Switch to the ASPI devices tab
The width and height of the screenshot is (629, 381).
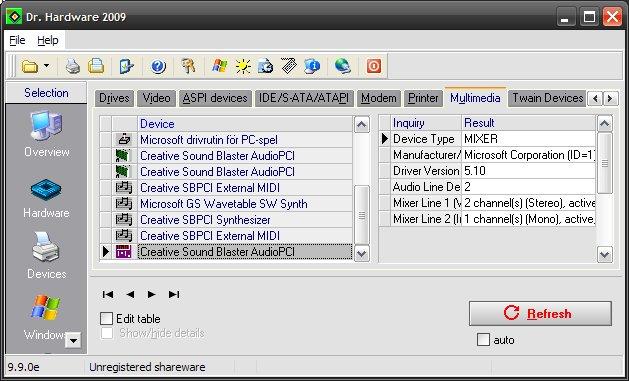215,98
